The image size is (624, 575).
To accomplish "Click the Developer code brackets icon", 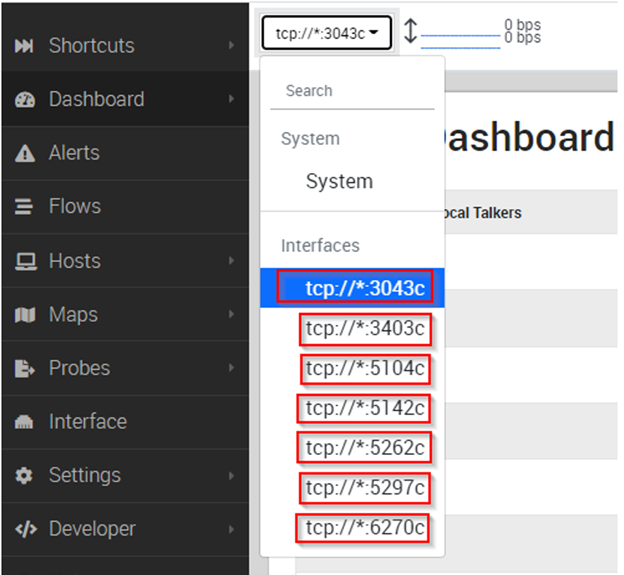I will pyautogui.click(x=26, y=530).
